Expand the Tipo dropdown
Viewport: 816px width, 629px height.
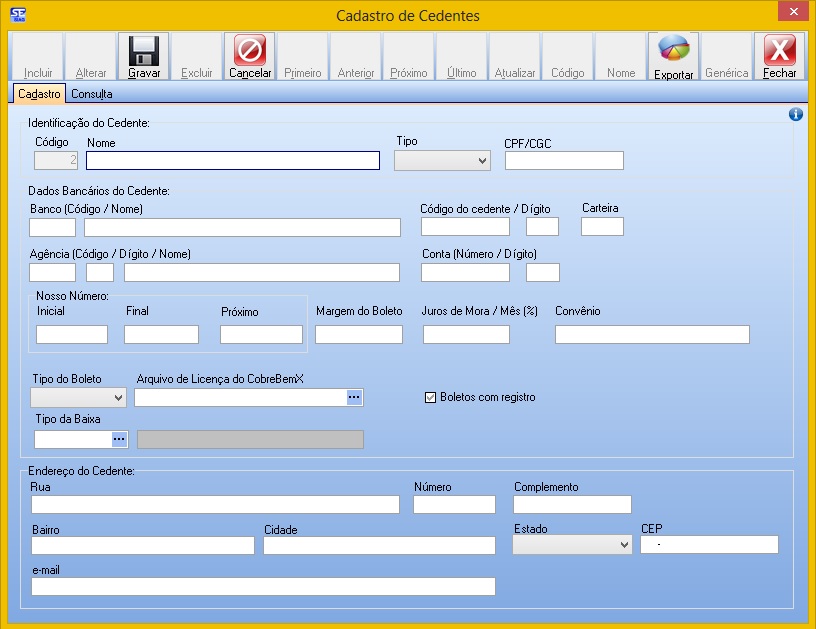(442, 161)
